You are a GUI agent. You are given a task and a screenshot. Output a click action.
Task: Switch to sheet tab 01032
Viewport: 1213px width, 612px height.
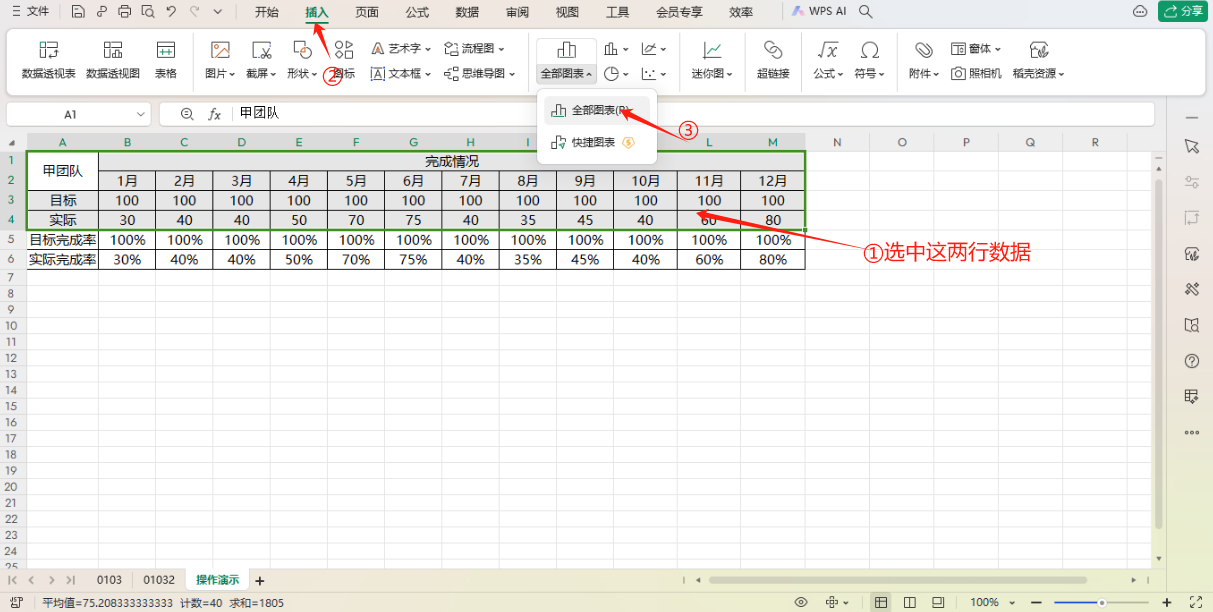point(159,580)
